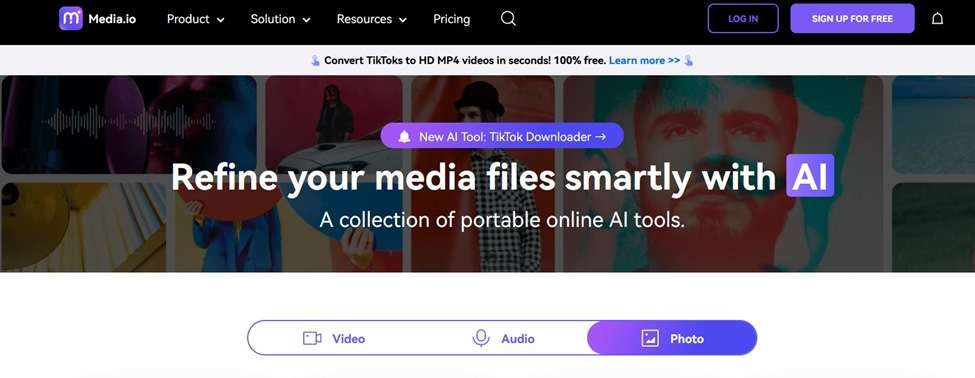
Task: Click the colorful face portrait thumbnail
Action: click(723, 174)
